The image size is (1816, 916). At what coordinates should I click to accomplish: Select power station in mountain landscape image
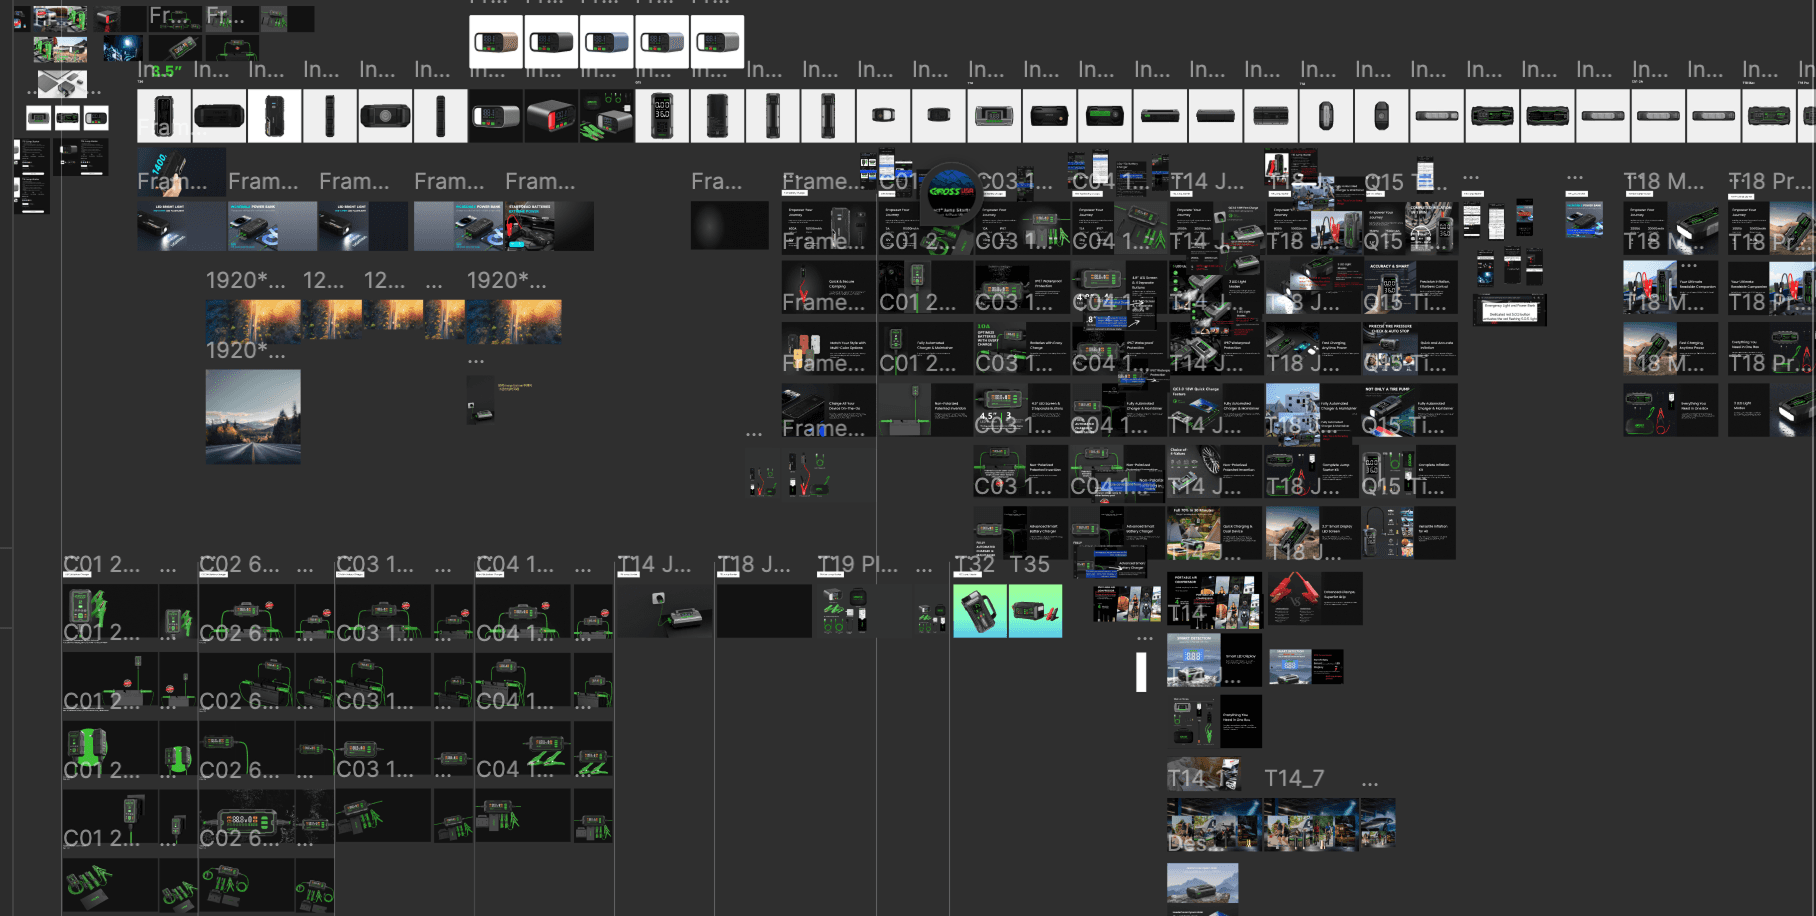point(1203,885)
